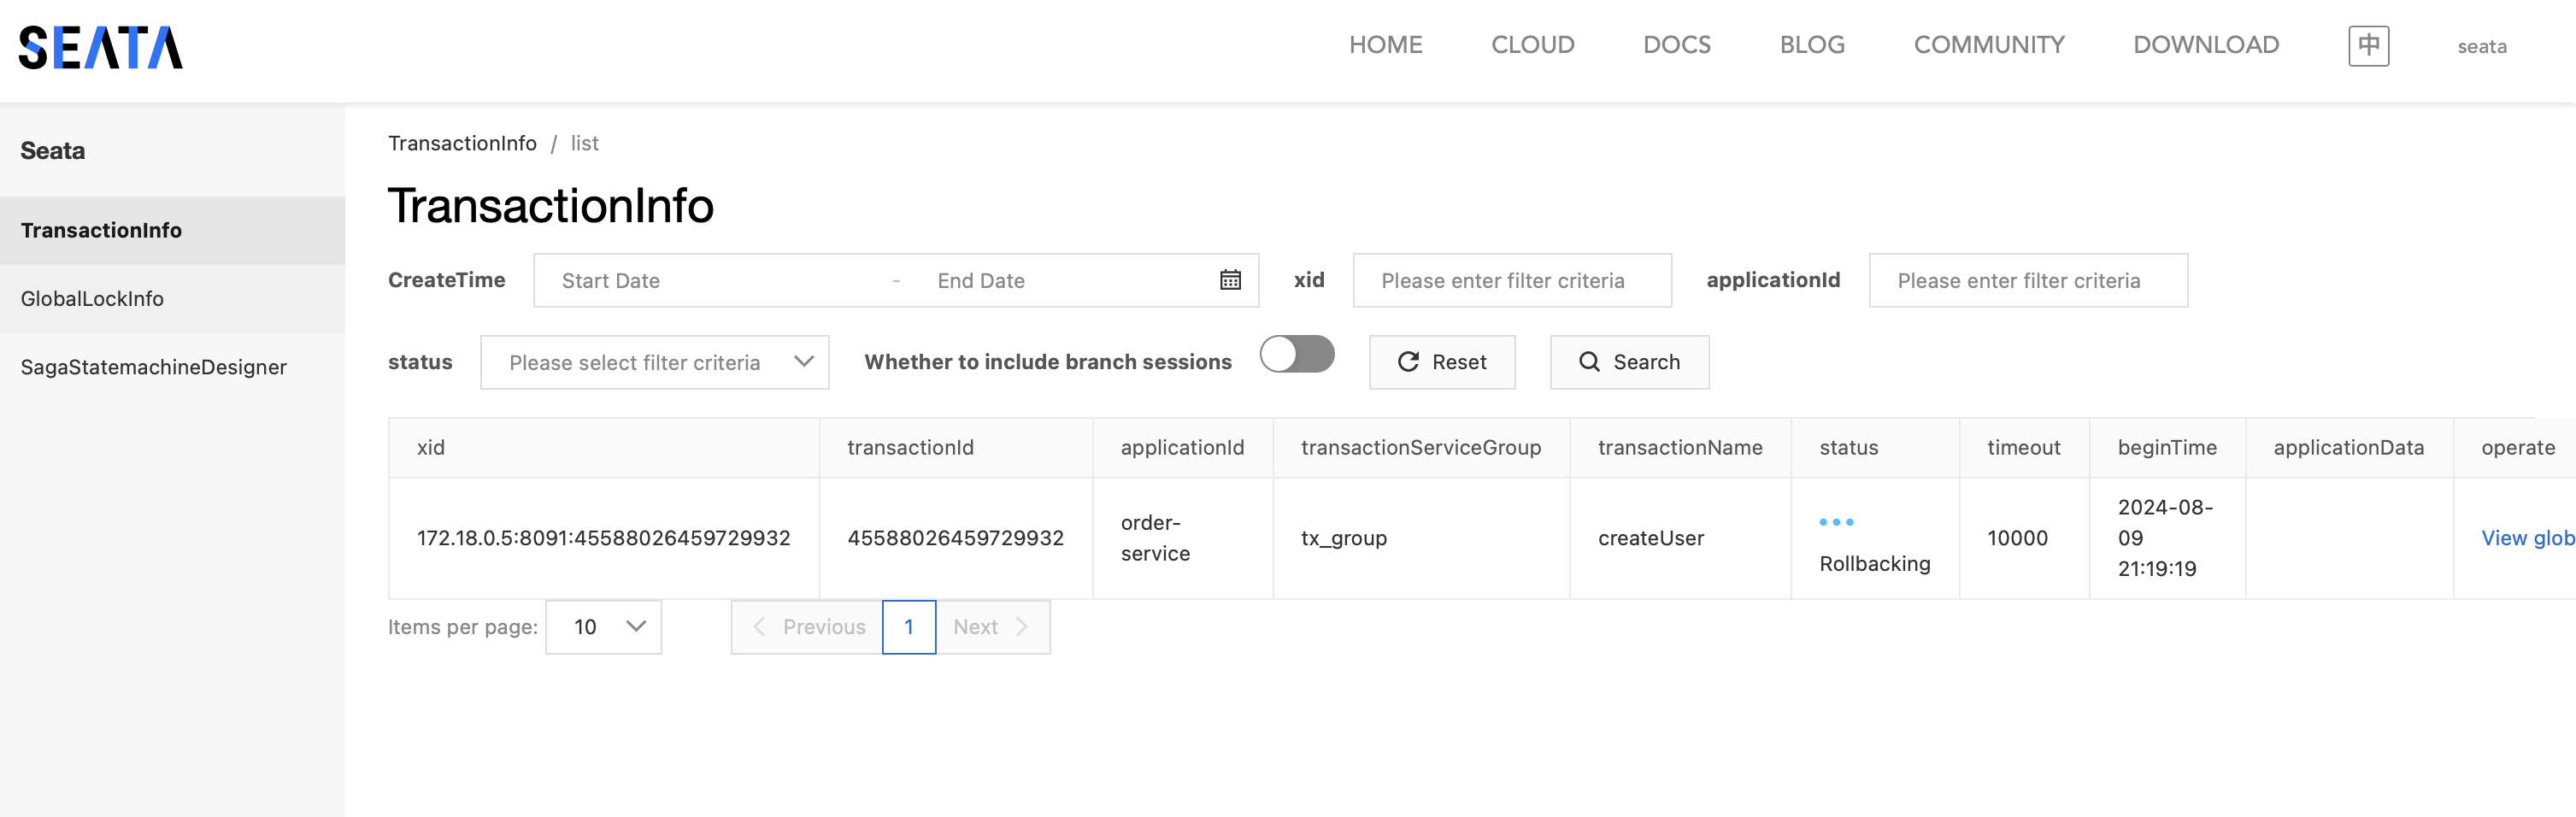Click the timeout column header

click(2024, 447)
